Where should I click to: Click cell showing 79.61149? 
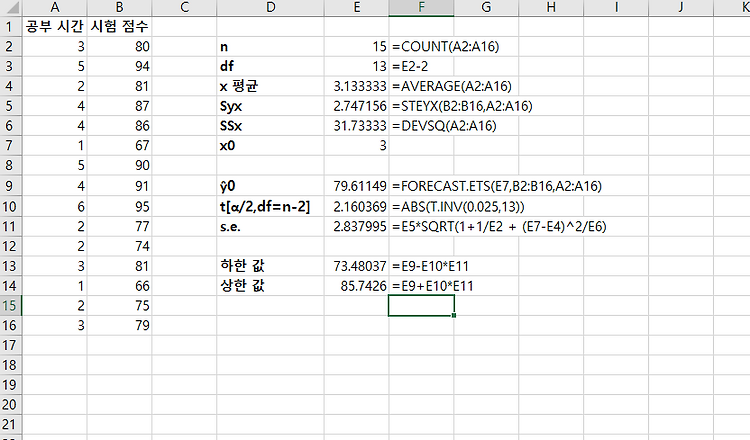tap(356, 186)
